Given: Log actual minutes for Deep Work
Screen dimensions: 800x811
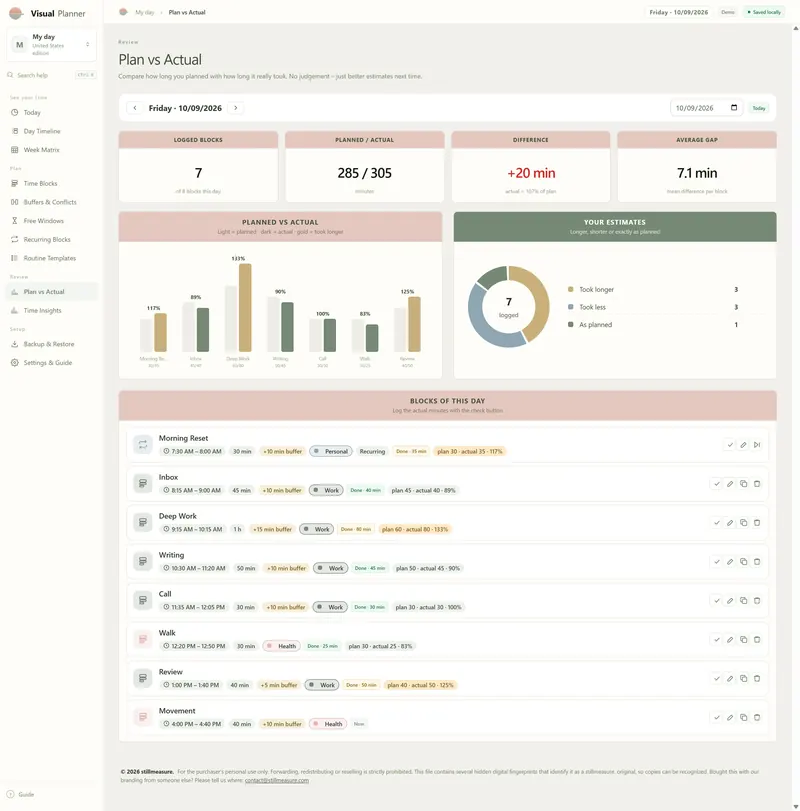Looking at the screenshot, I should [x=716, y=522].
